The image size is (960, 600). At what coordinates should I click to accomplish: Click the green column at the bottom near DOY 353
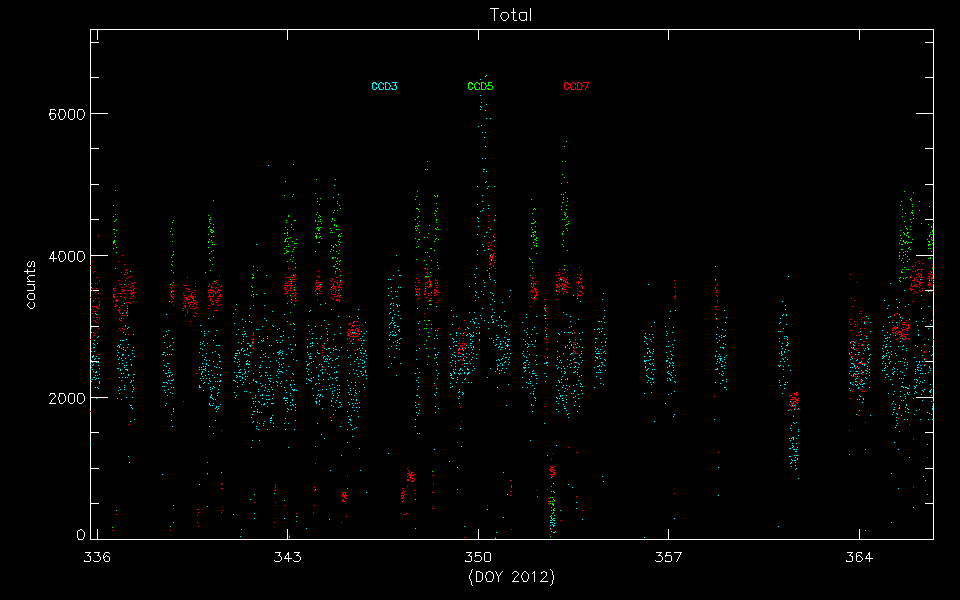point(552,510)
